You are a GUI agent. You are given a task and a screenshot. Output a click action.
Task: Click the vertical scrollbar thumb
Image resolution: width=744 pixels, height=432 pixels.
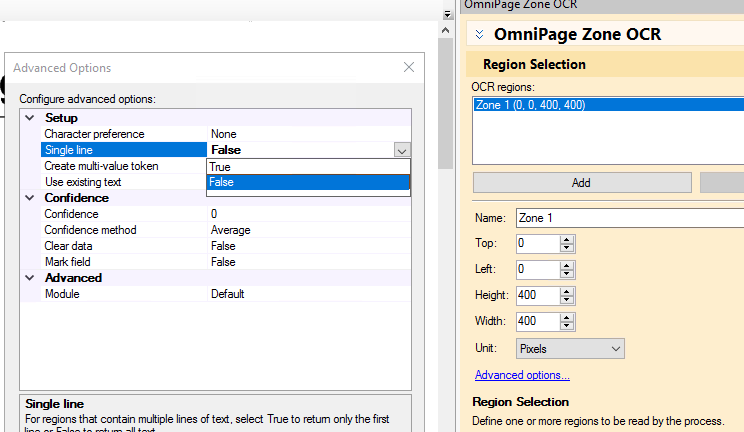point(445,103)
